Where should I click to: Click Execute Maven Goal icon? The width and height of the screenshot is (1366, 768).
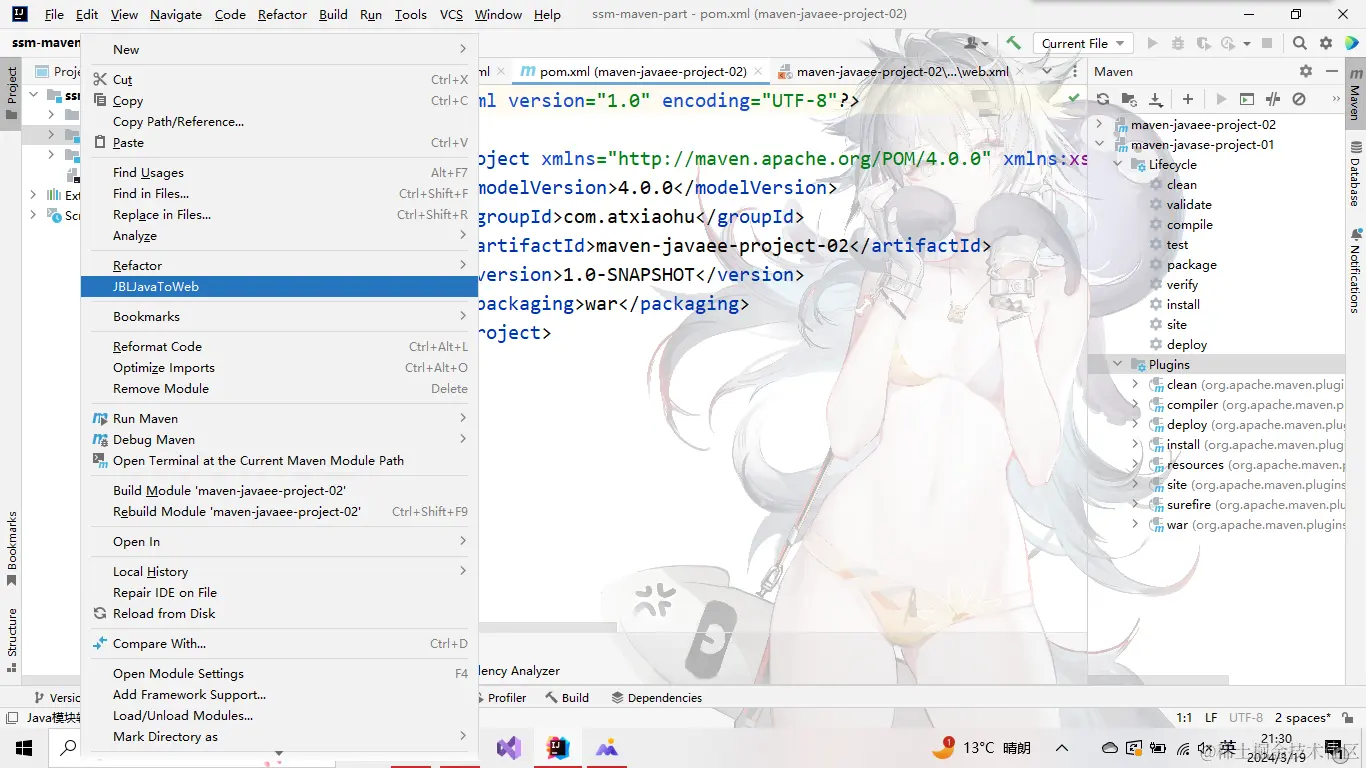click(x=1246, y=99)
